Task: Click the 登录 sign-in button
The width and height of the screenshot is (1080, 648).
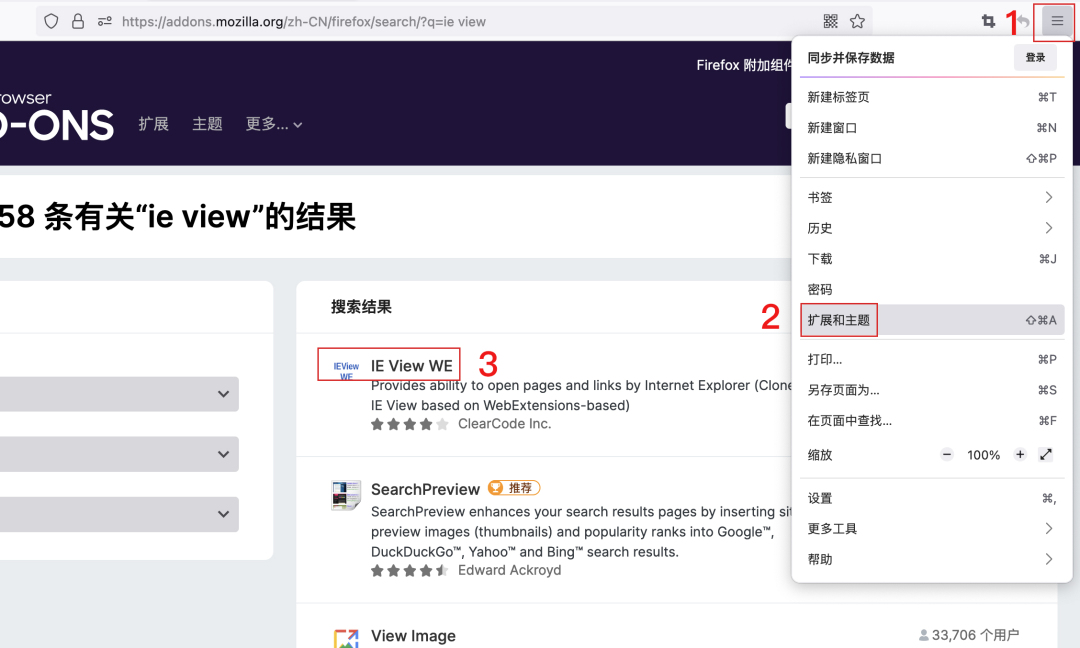Action: tap(1035, 57)
